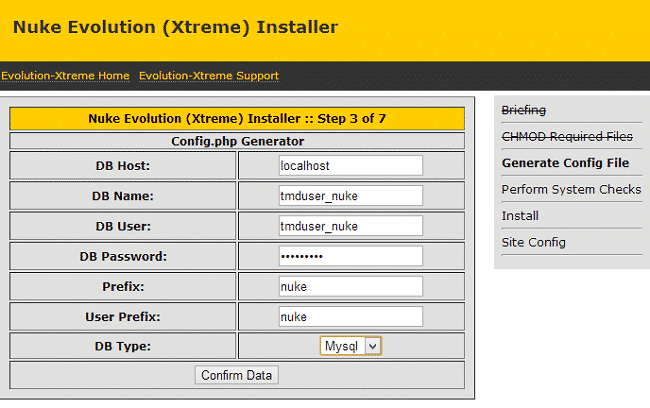Click the User Prefix input box
Image resolution: width=650 pixels, height=408 pixels.
pyautogui.click(x=350, y=316)
